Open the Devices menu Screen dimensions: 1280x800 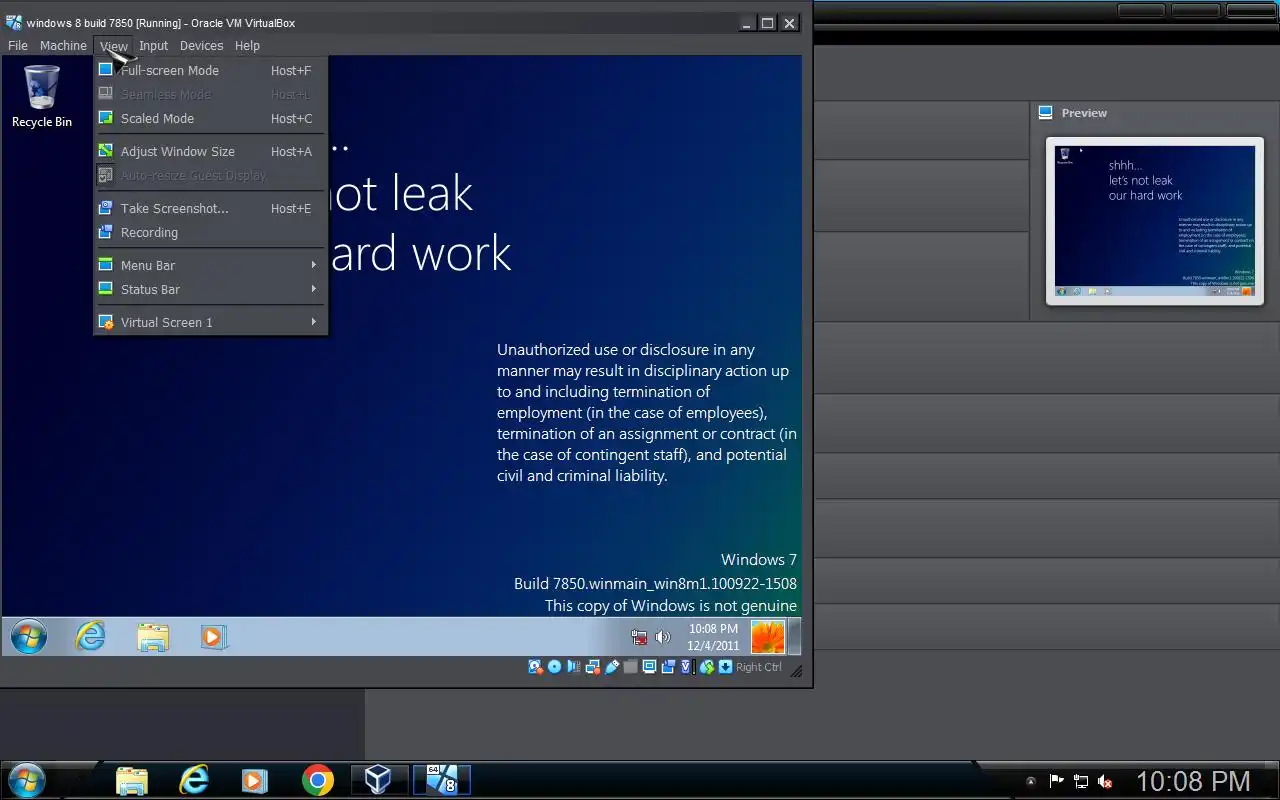(x=201, y=45)
